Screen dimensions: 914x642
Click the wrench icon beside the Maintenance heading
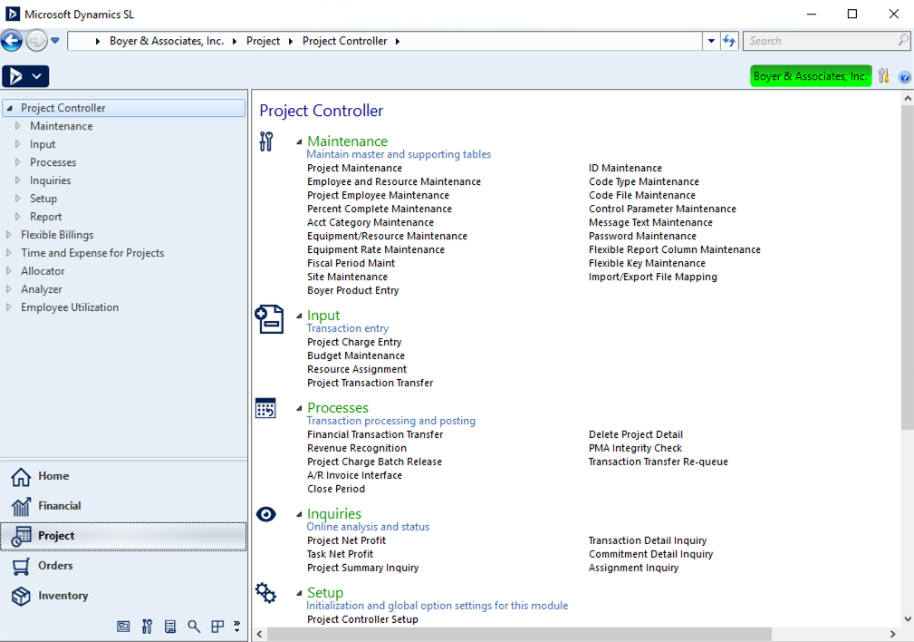(x=266, y=141)
